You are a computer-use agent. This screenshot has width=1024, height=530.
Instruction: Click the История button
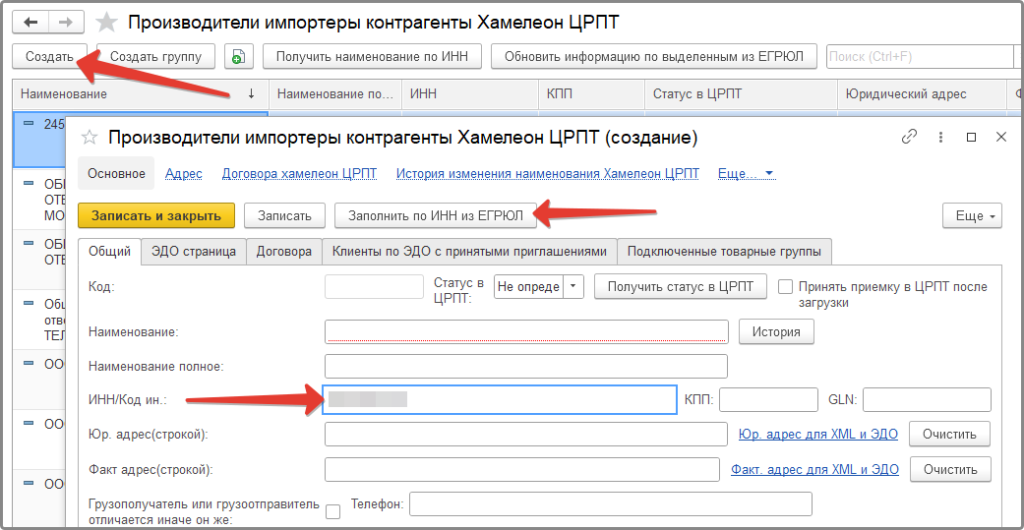click(776, 332)
